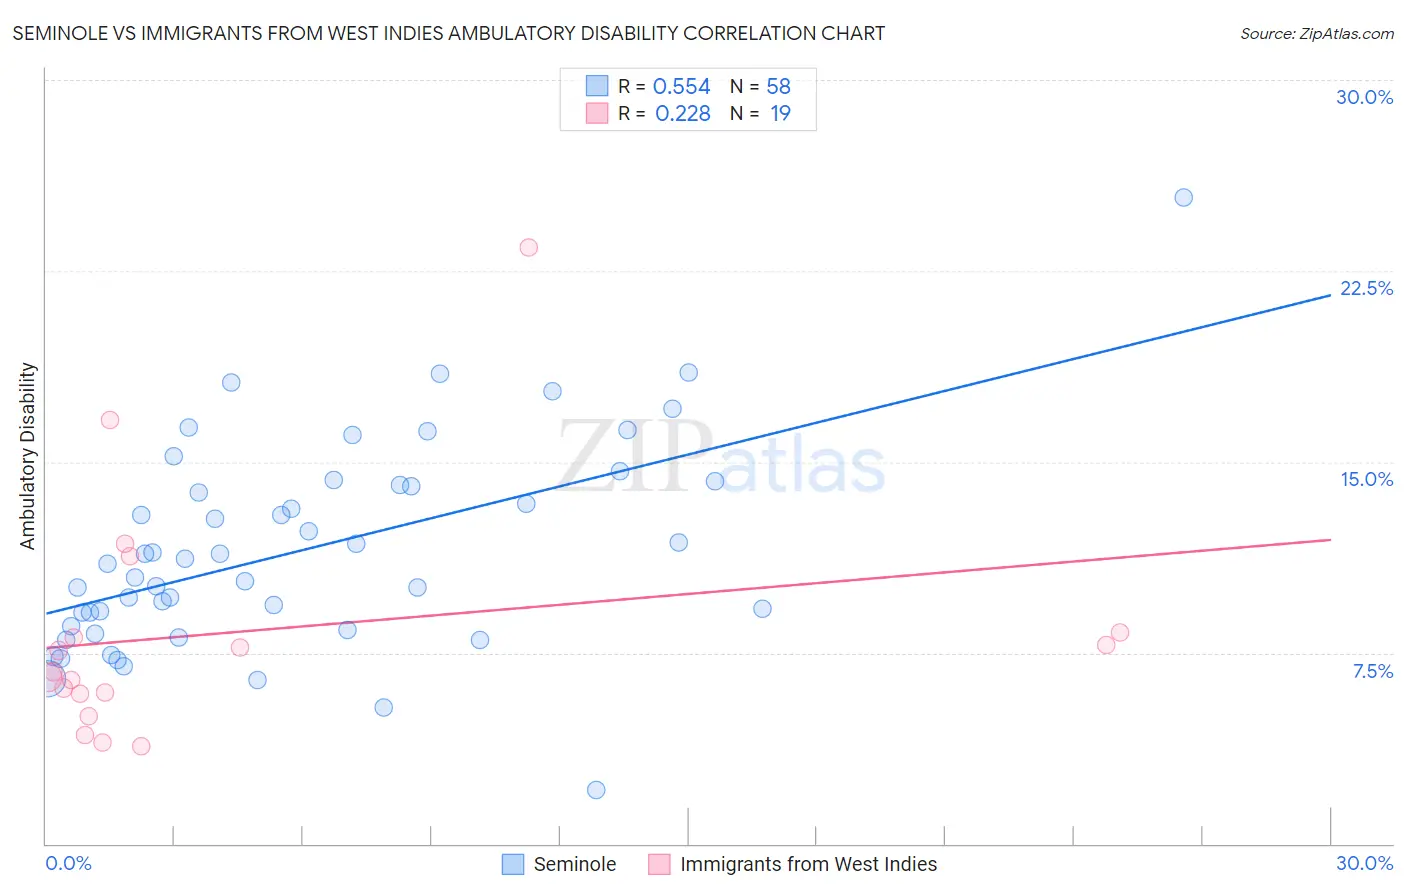Click the pink Immigrants from West Indies swatch

click(x=659, y=864)
